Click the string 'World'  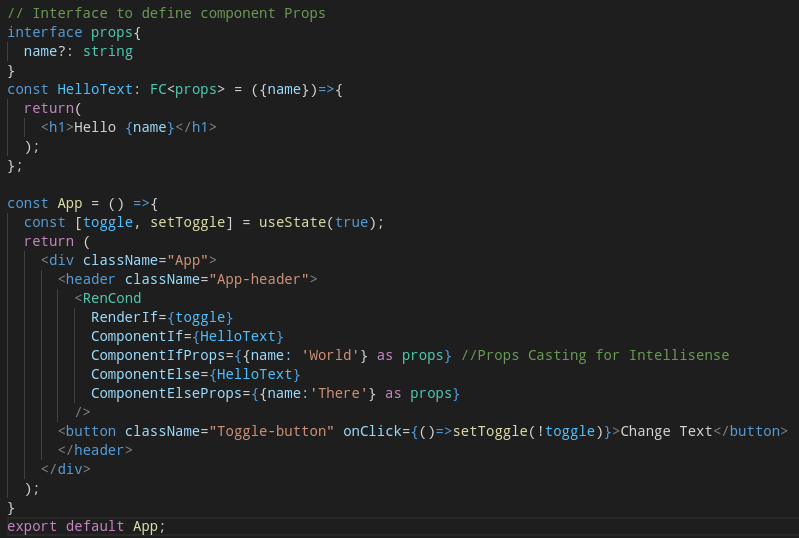pyautogui.click(x=330, y=355)
